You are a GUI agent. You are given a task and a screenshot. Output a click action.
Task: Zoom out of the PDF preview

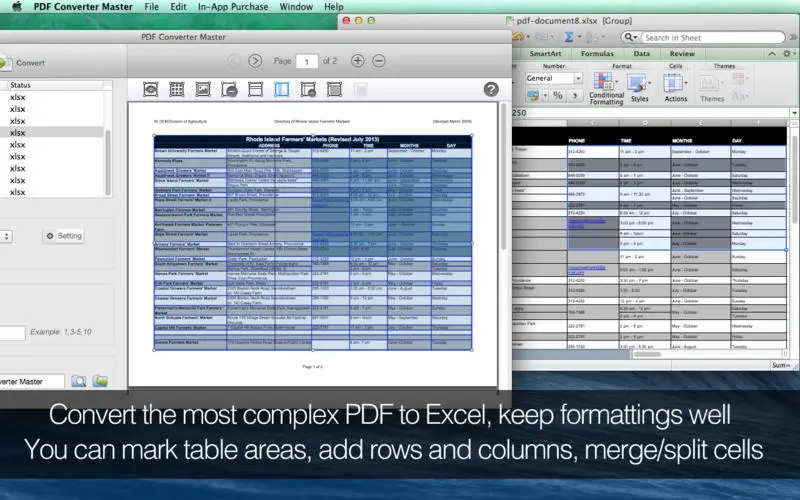(379, 61)
